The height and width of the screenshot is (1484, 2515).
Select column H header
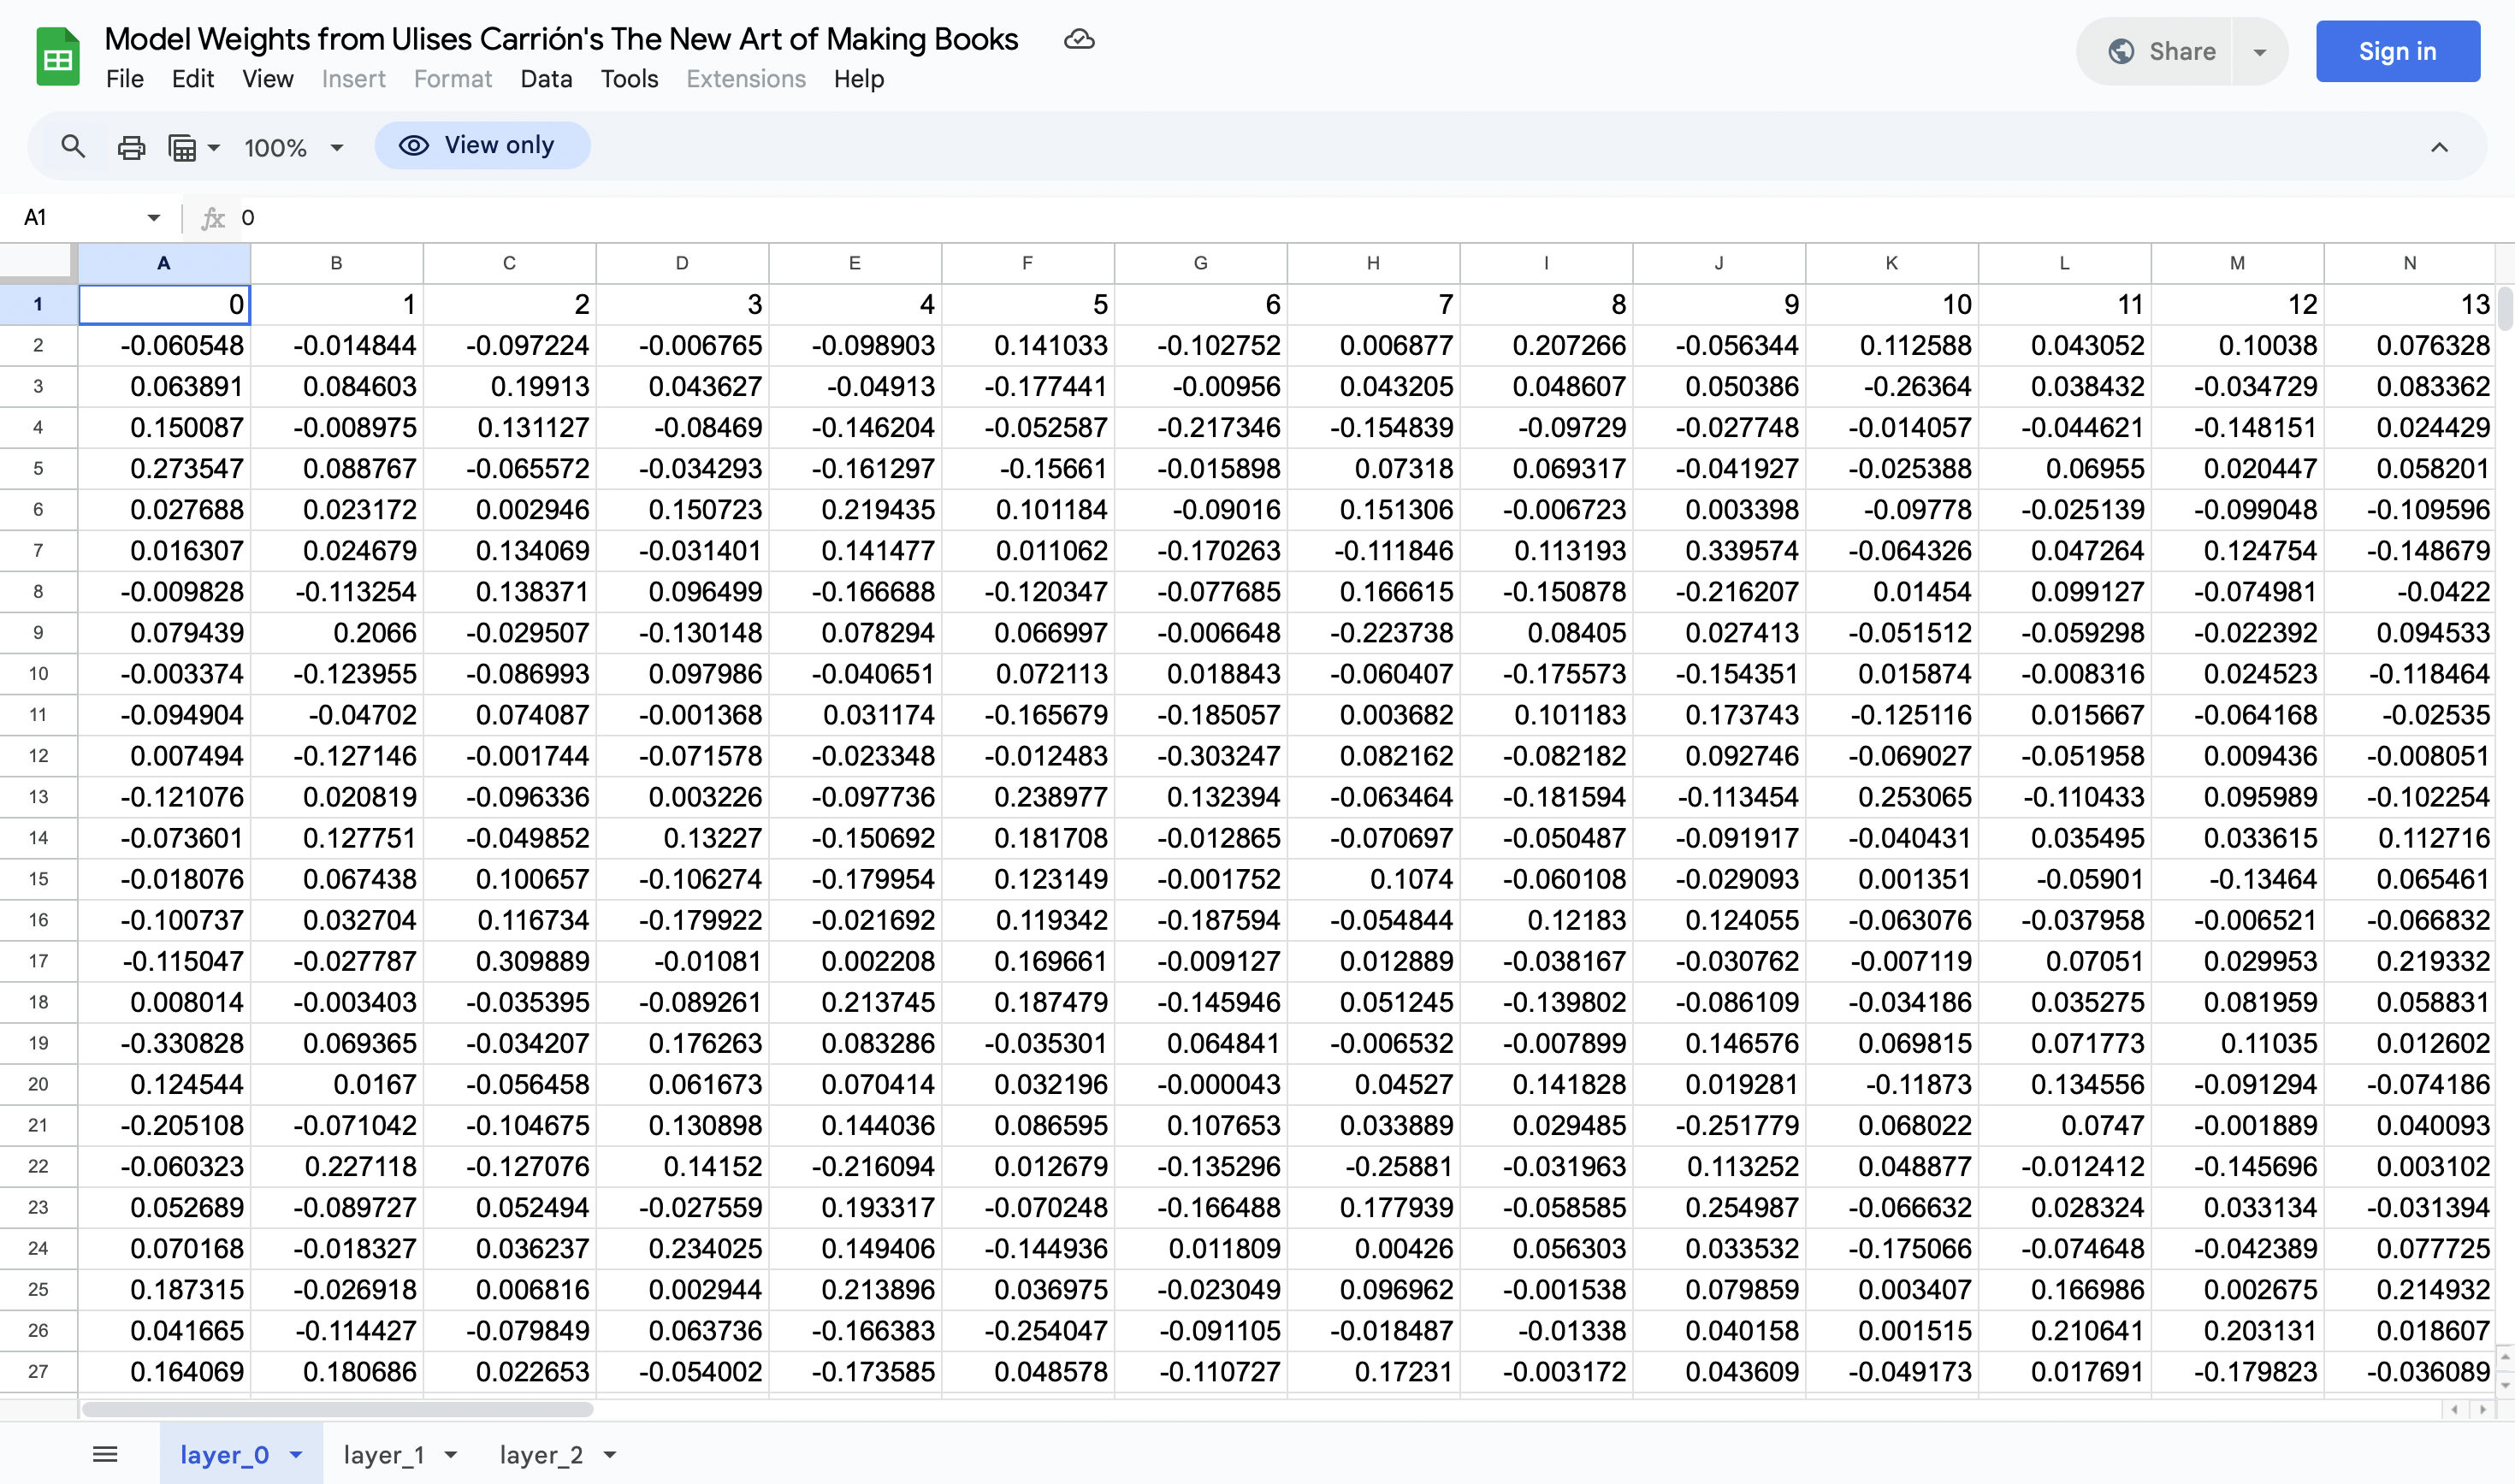(1373, 263)
